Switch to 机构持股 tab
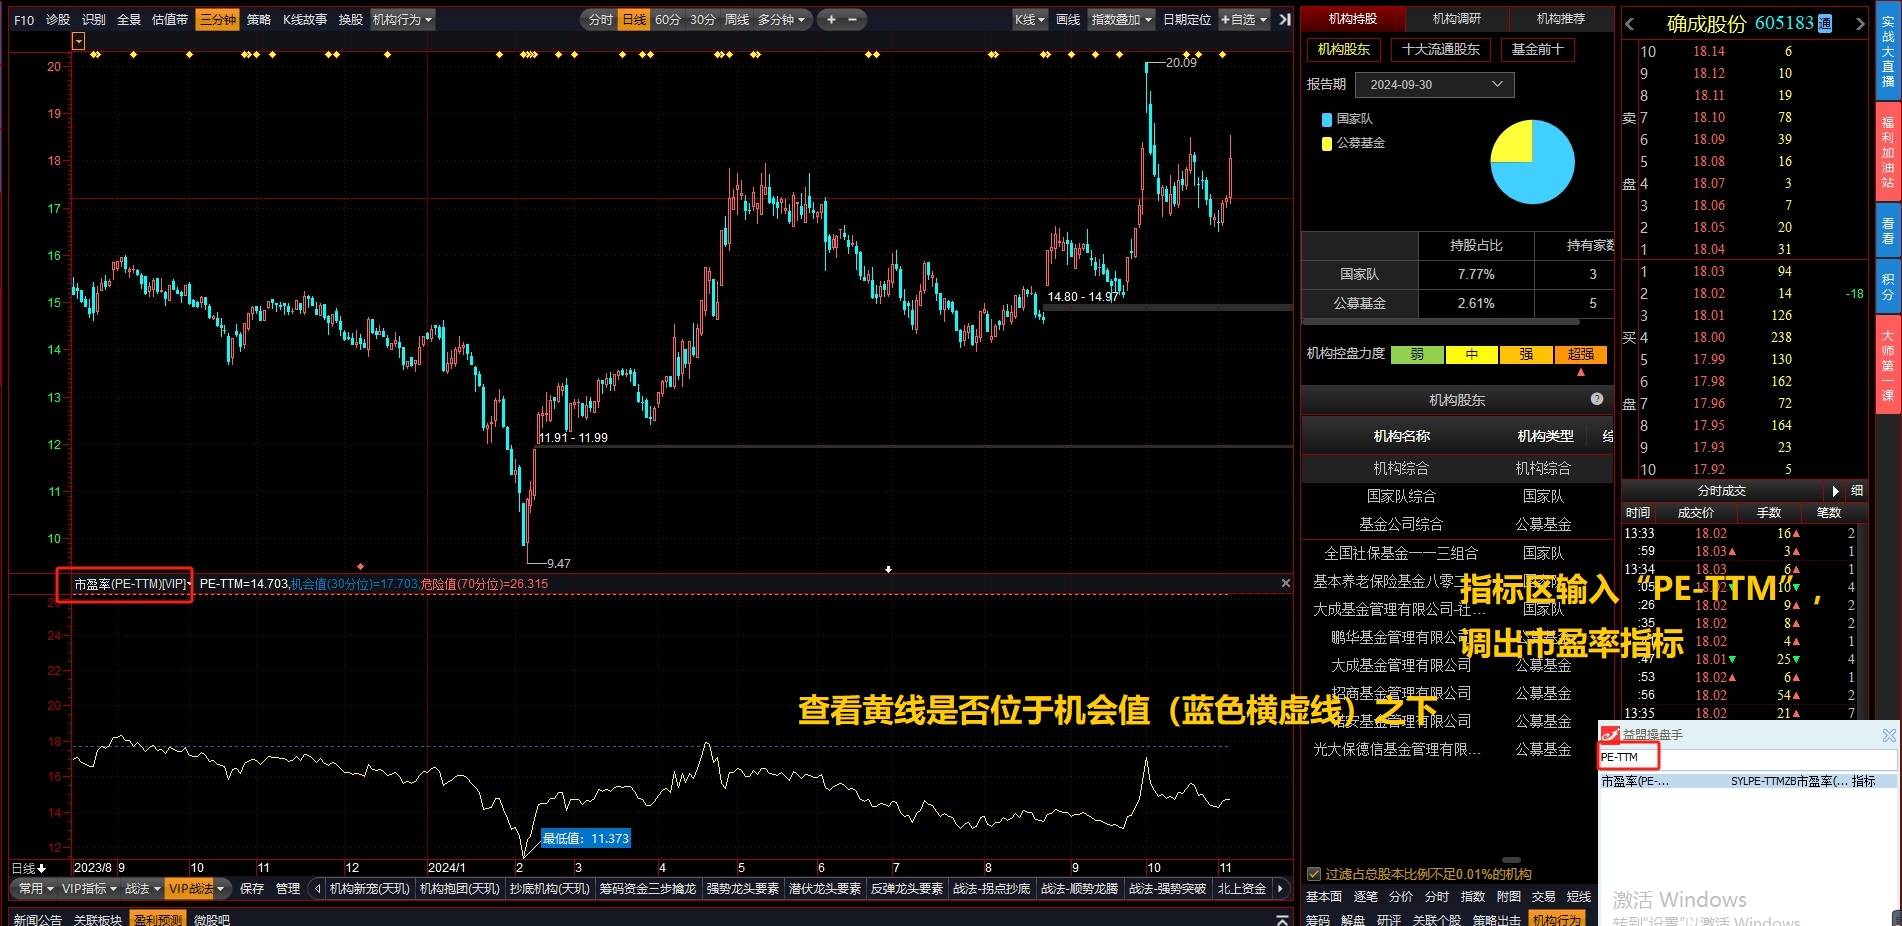This screenshot has height=926, width=1902. [1352, 18]
